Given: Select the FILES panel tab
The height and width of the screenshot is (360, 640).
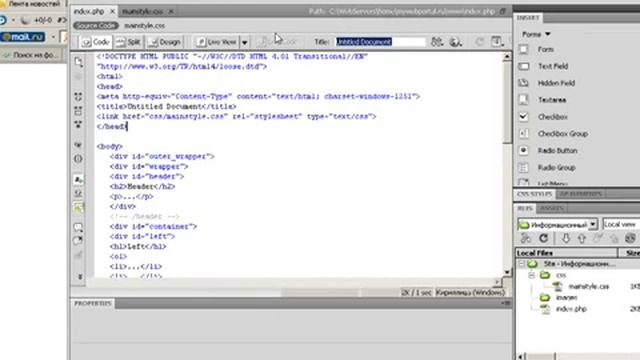Looking at the screenshot, I should (525, 208).
